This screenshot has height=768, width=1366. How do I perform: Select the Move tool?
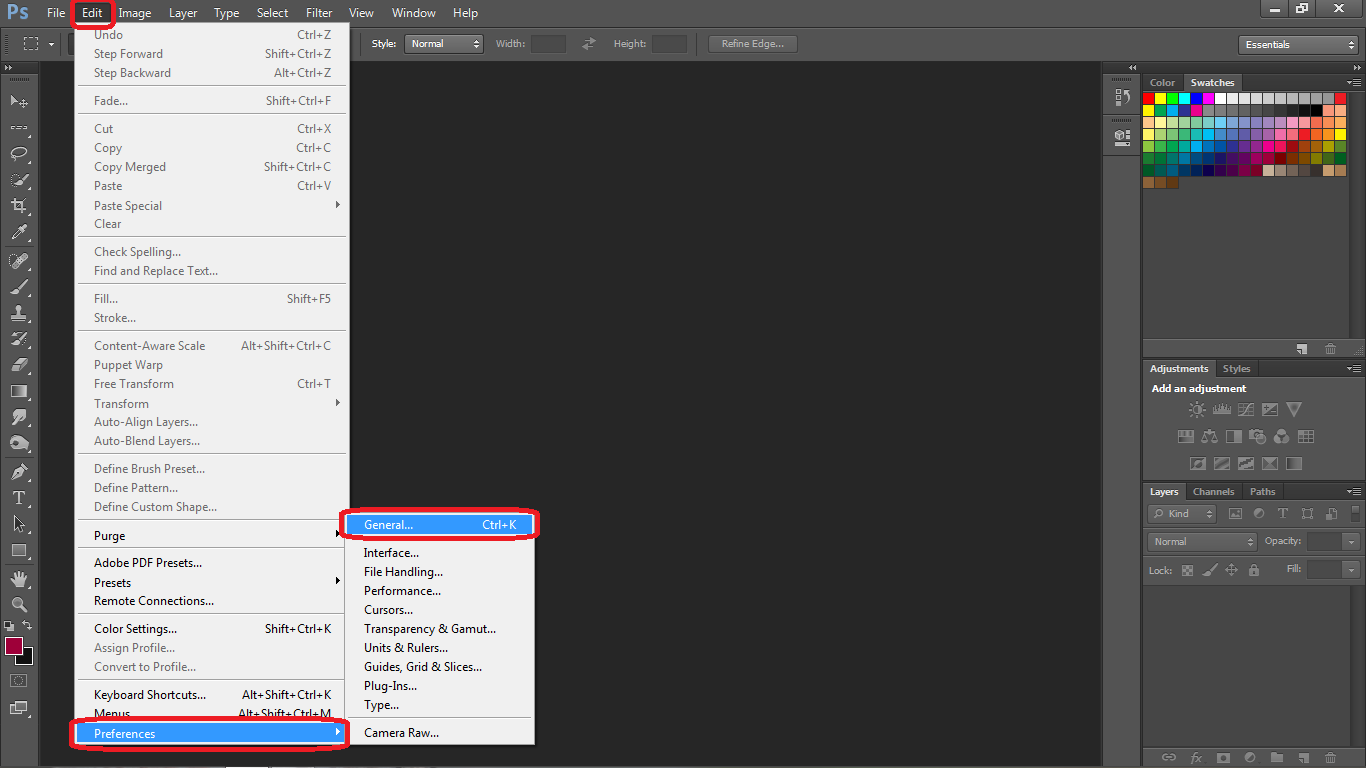coord(18,100)
